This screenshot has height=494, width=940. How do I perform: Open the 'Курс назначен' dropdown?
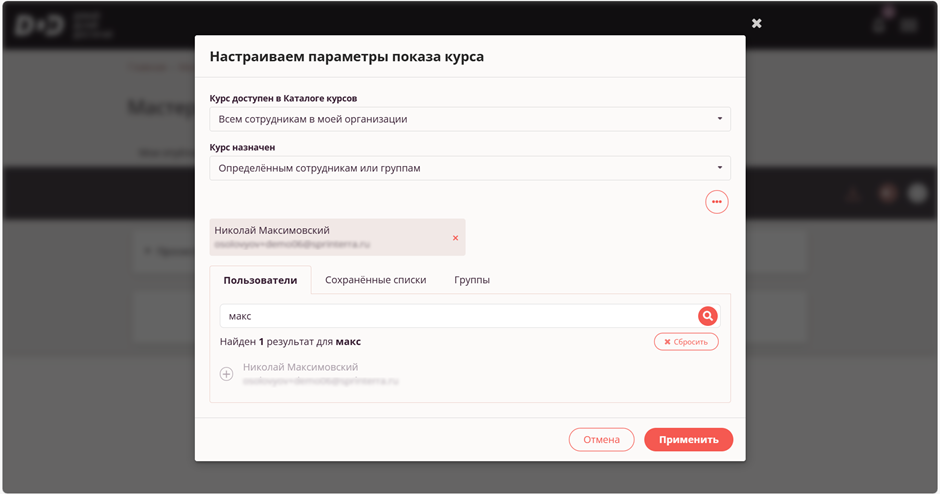click(x=470, y=168)
